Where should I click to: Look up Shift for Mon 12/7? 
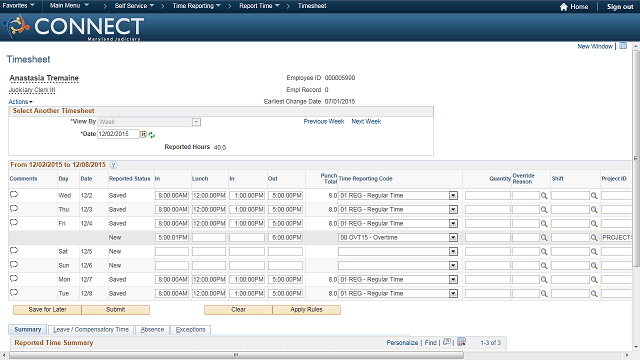(x=594, y=280)
